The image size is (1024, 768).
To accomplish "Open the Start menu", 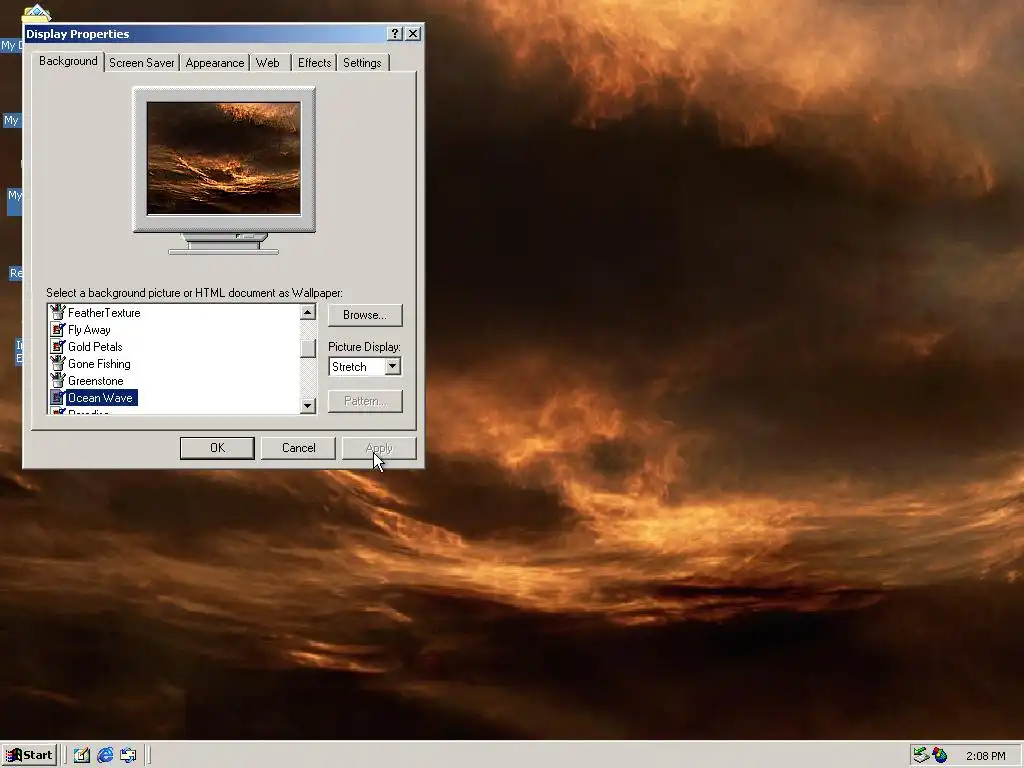I will 29,755.
